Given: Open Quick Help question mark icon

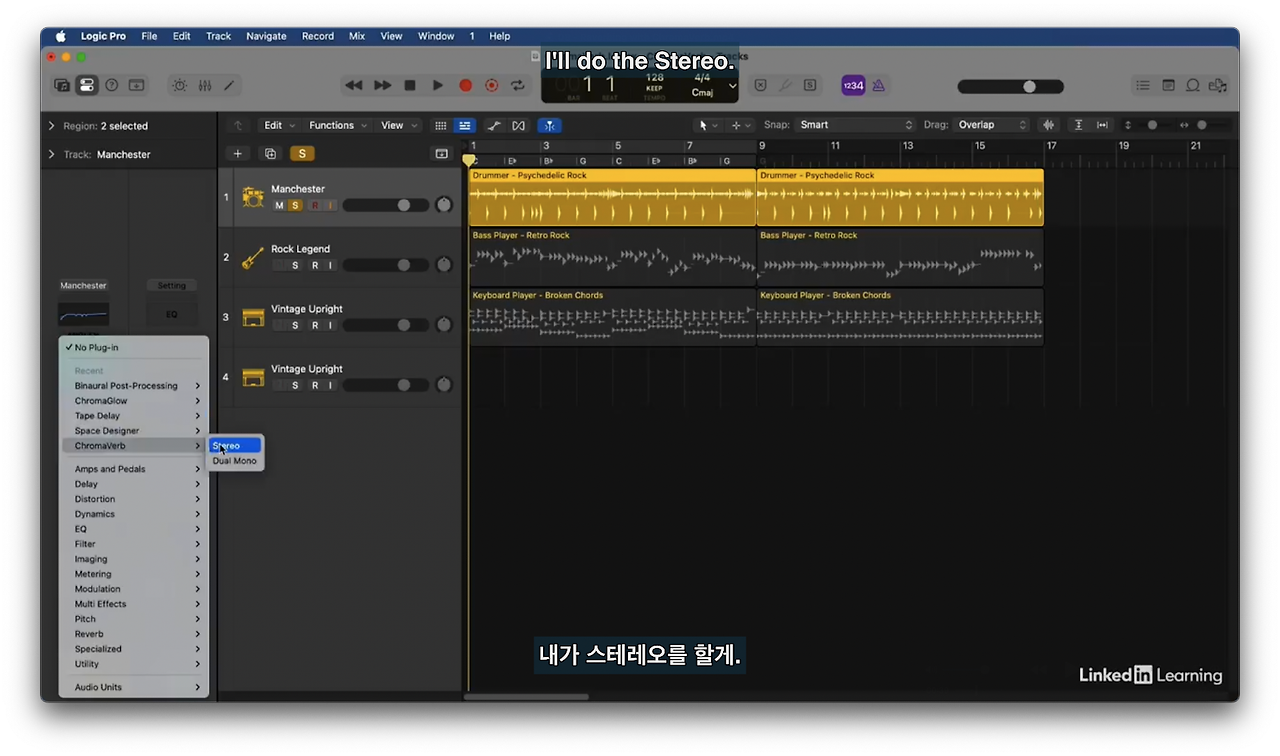Looking at the screenshot, I should pyautogui.click(x=112, y=86).
